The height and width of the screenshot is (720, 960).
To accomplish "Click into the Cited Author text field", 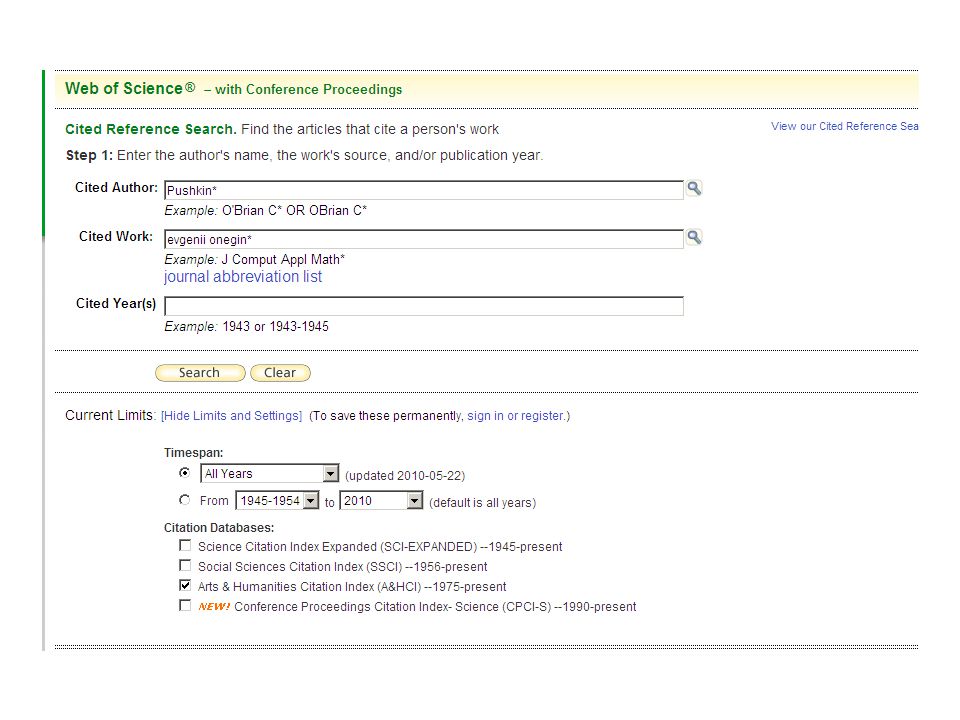I will pos(424,190).
